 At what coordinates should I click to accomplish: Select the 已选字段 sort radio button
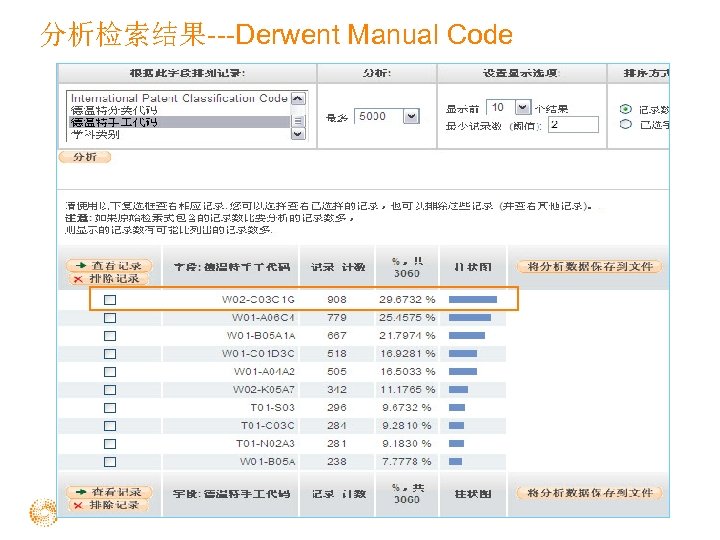tap(625, 124)
